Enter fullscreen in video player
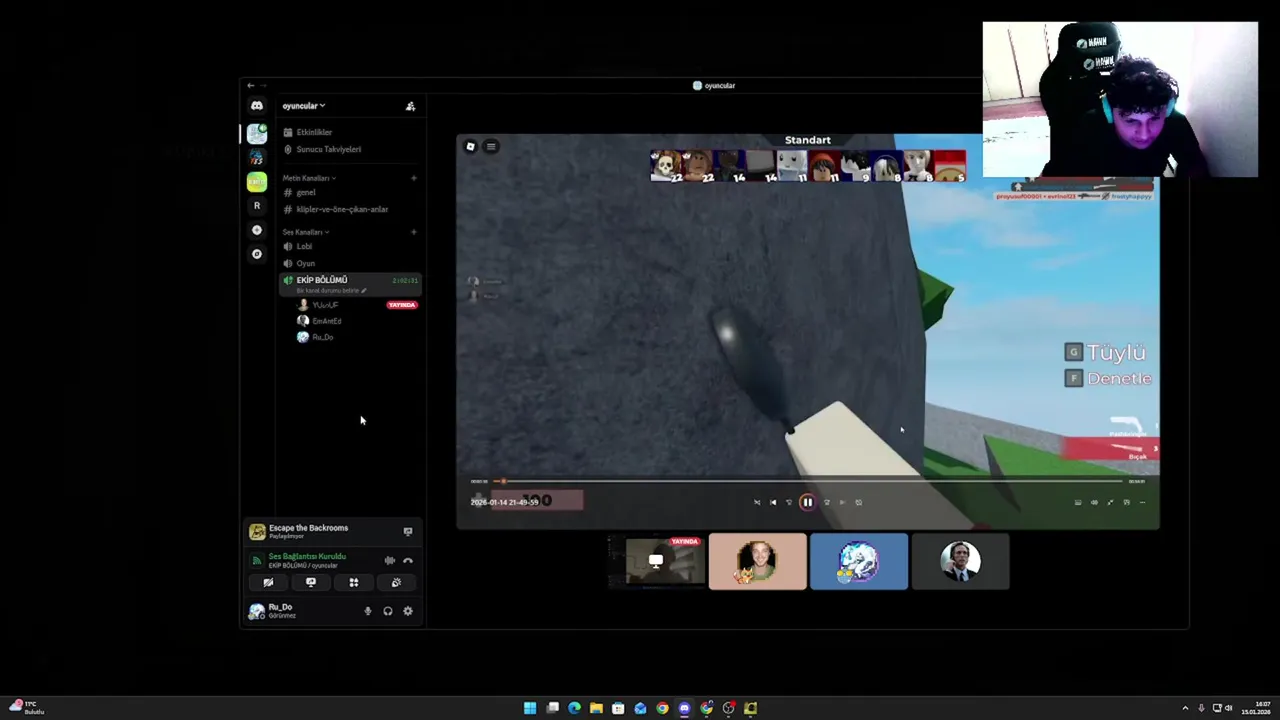Viewport: 1280px width, 720px height. point(1110,502)
